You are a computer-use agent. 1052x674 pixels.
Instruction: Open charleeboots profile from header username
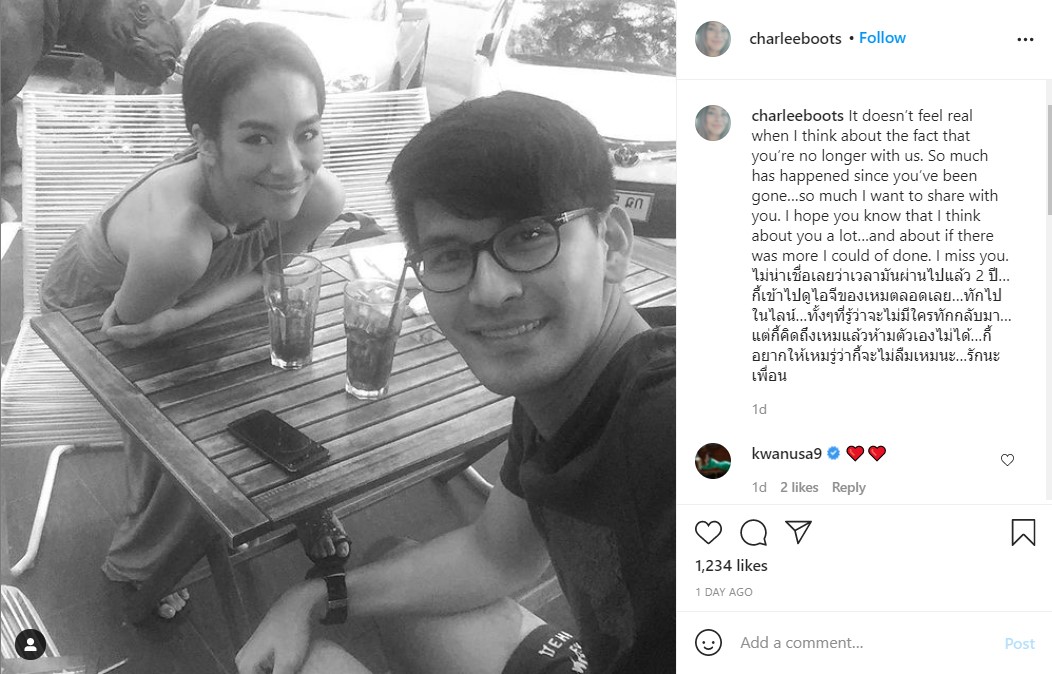pos(795,39)
